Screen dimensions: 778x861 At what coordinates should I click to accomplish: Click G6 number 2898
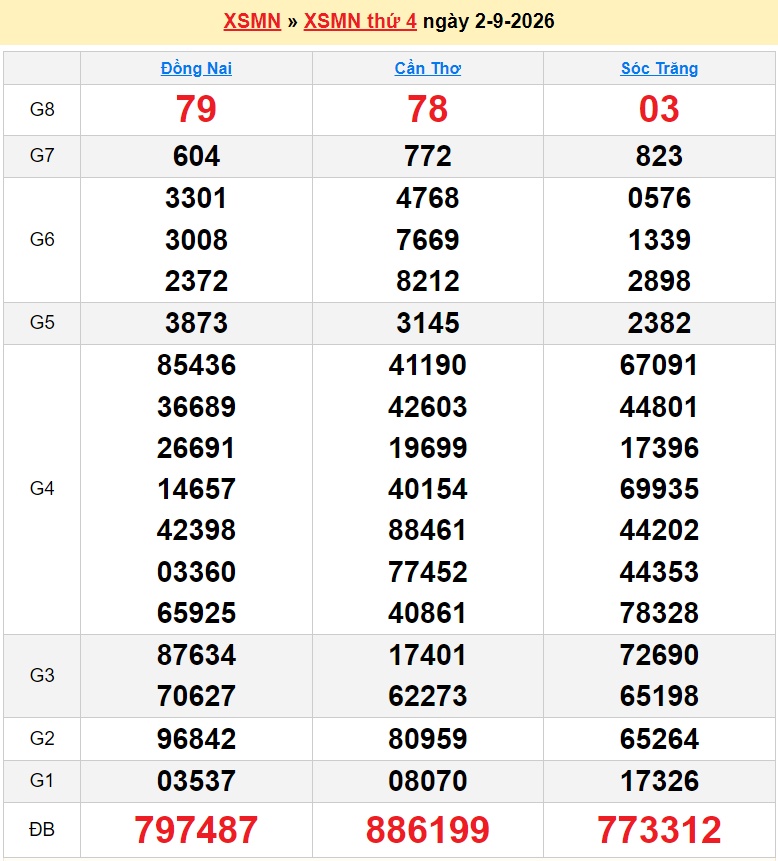point(659,281)
